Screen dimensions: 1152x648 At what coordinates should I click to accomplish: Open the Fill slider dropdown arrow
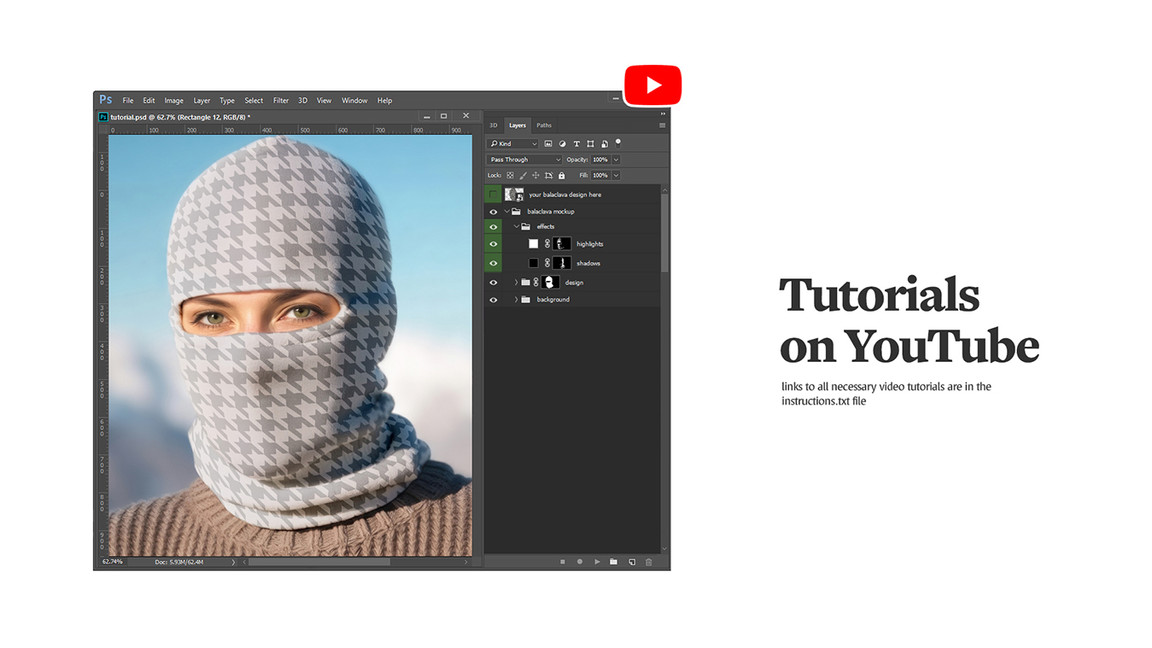pyautogui.click(x=616, y=176)
